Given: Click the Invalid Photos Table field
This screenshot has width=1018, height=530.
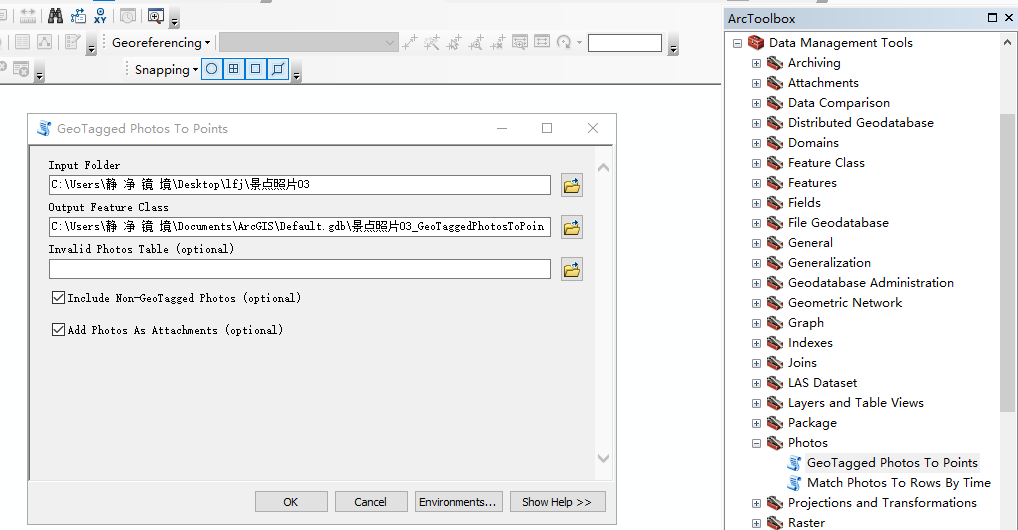Looking at the screenshot, I should 300,269.
